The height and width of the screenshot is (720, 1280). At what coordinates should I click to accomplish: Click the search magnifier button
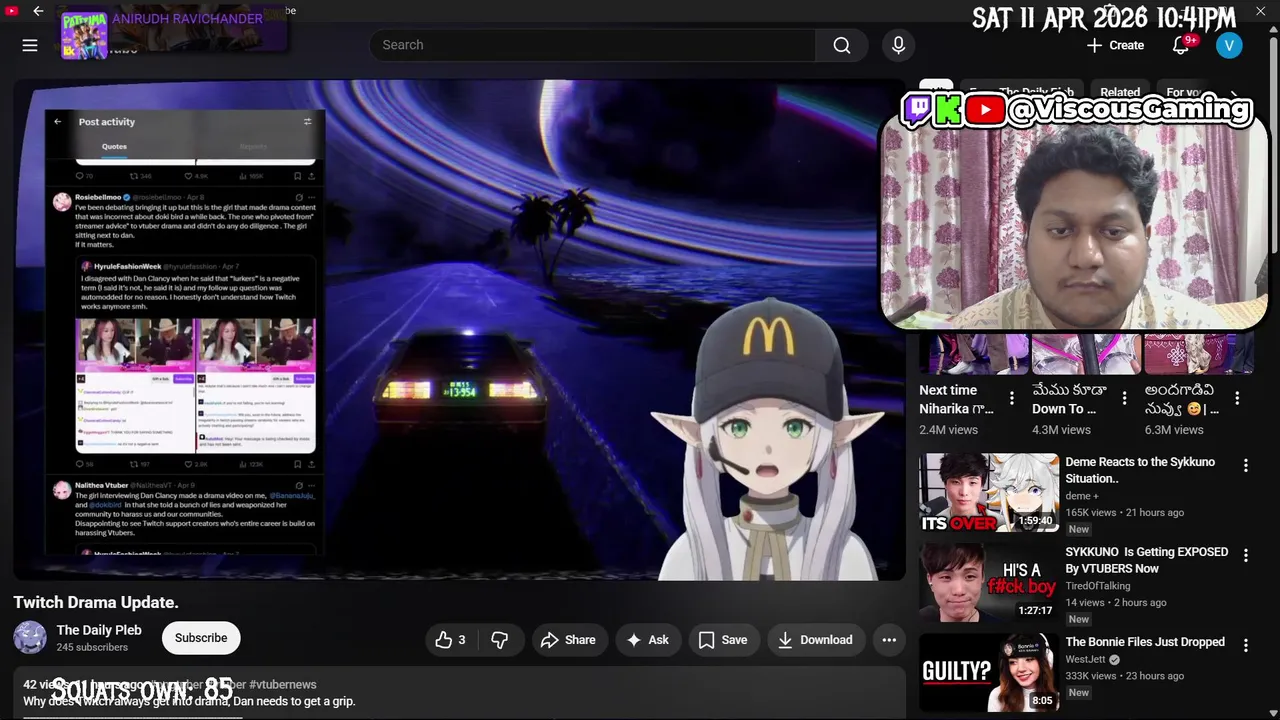point(842,45)
